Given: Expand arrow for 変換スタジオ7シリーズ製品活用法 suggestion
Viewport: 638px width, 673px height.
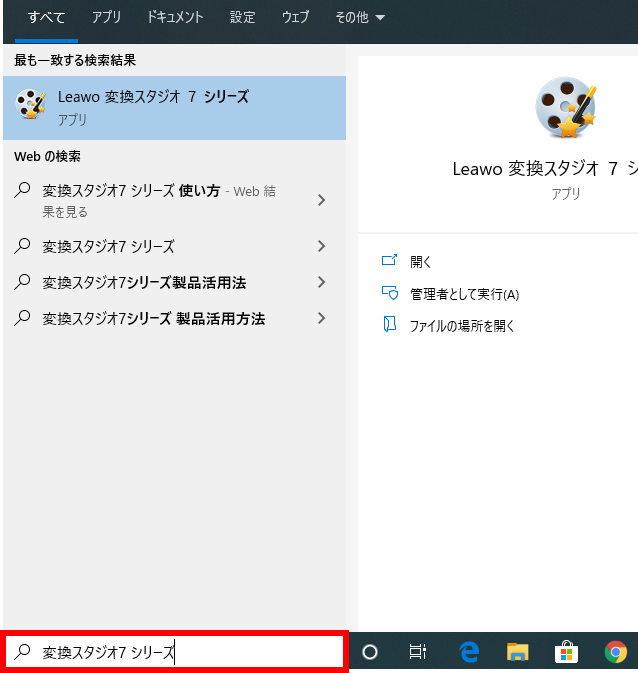Looking at the screenshot, I should pos(321,282).
